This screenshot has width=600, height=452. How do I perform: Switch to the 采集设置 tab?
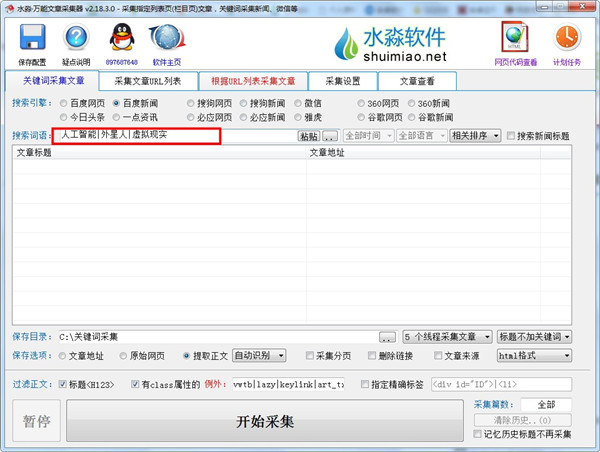click(x=346, y=81)
